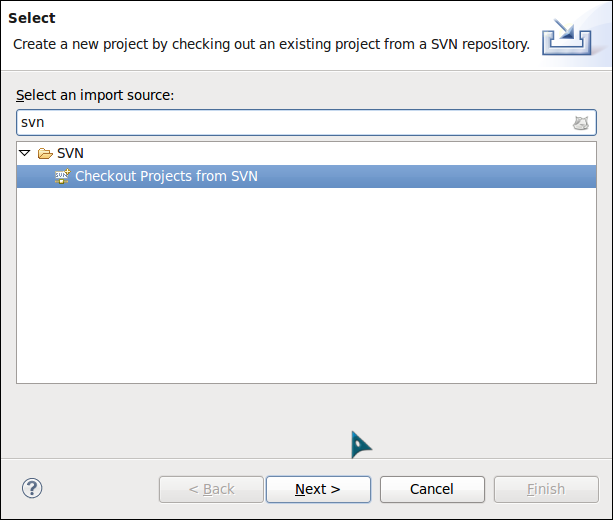Click the import wizard banner icon
613x520 pixels.
click(566, 37)
